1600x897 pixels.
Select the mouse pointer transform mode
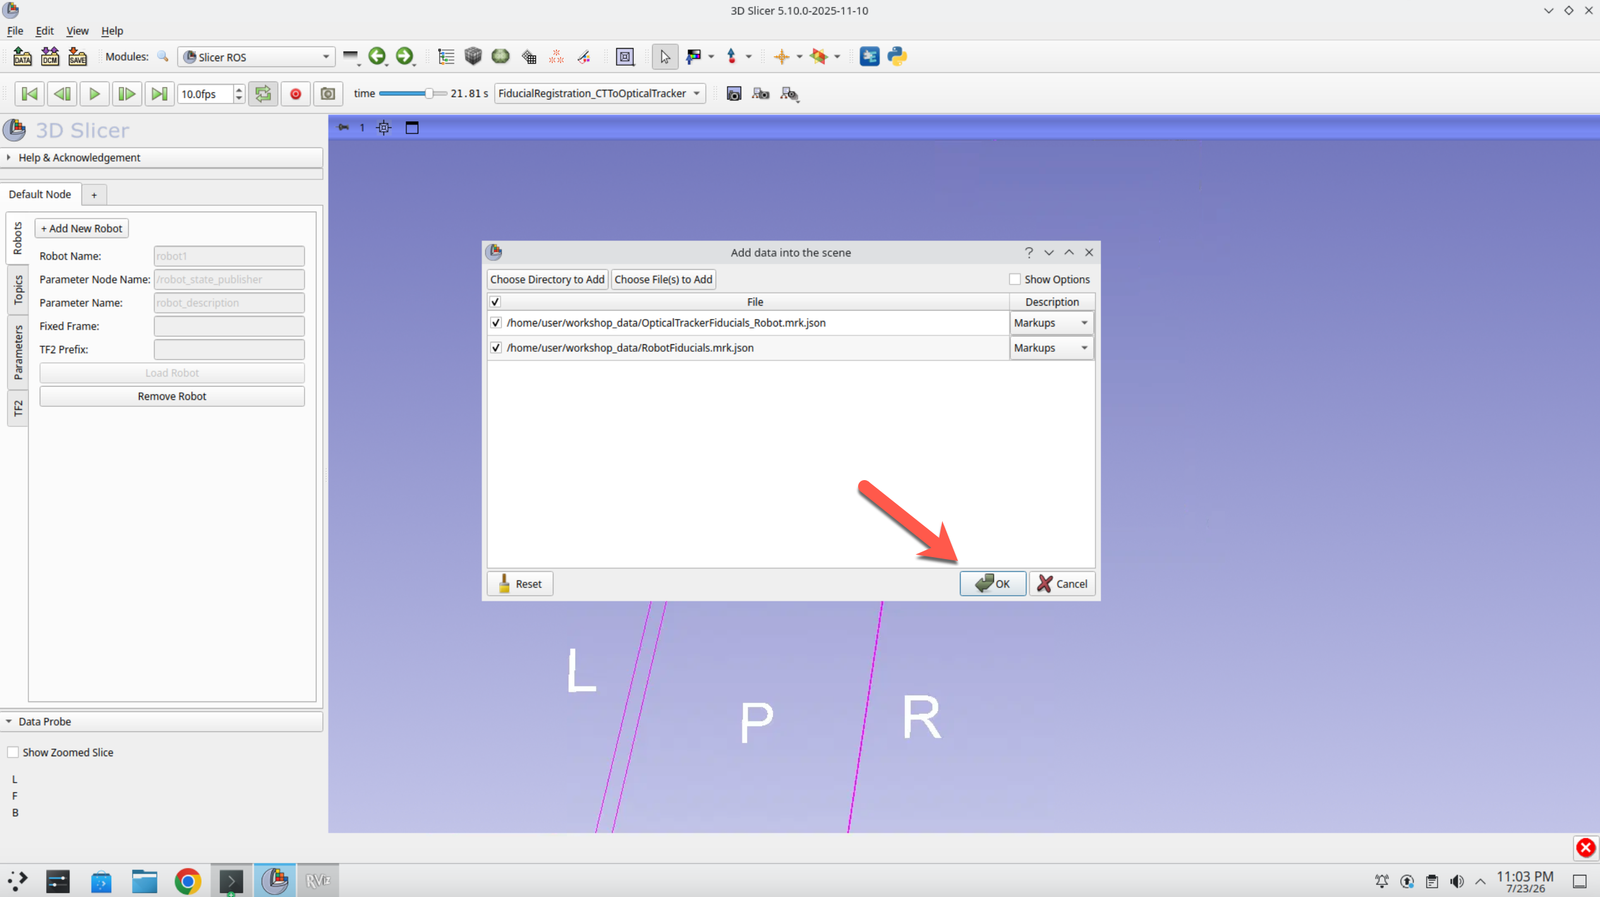click(x=665, y=57)
